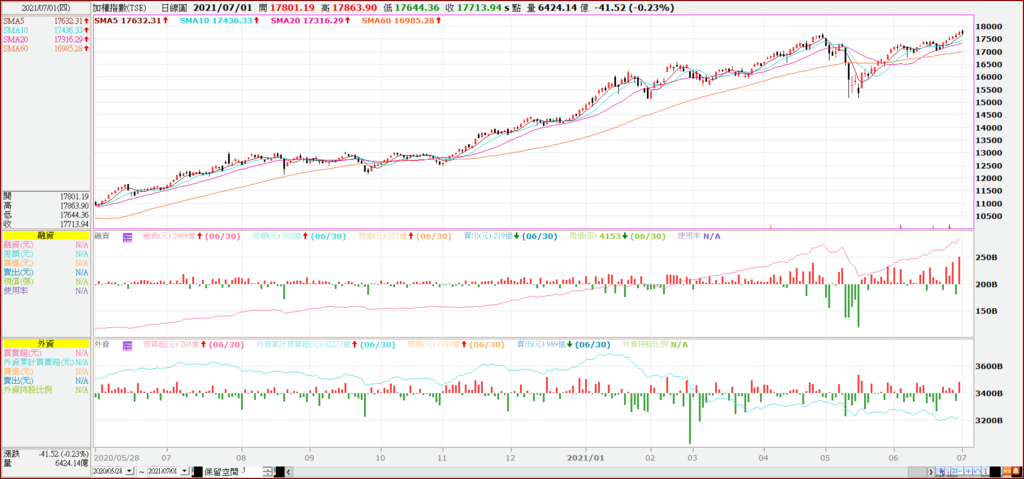Click 買進(元) 1194億 legend in 外資 panel
Screen dimensions: 1024x479
pyautogui.click(x=456, y=344)
